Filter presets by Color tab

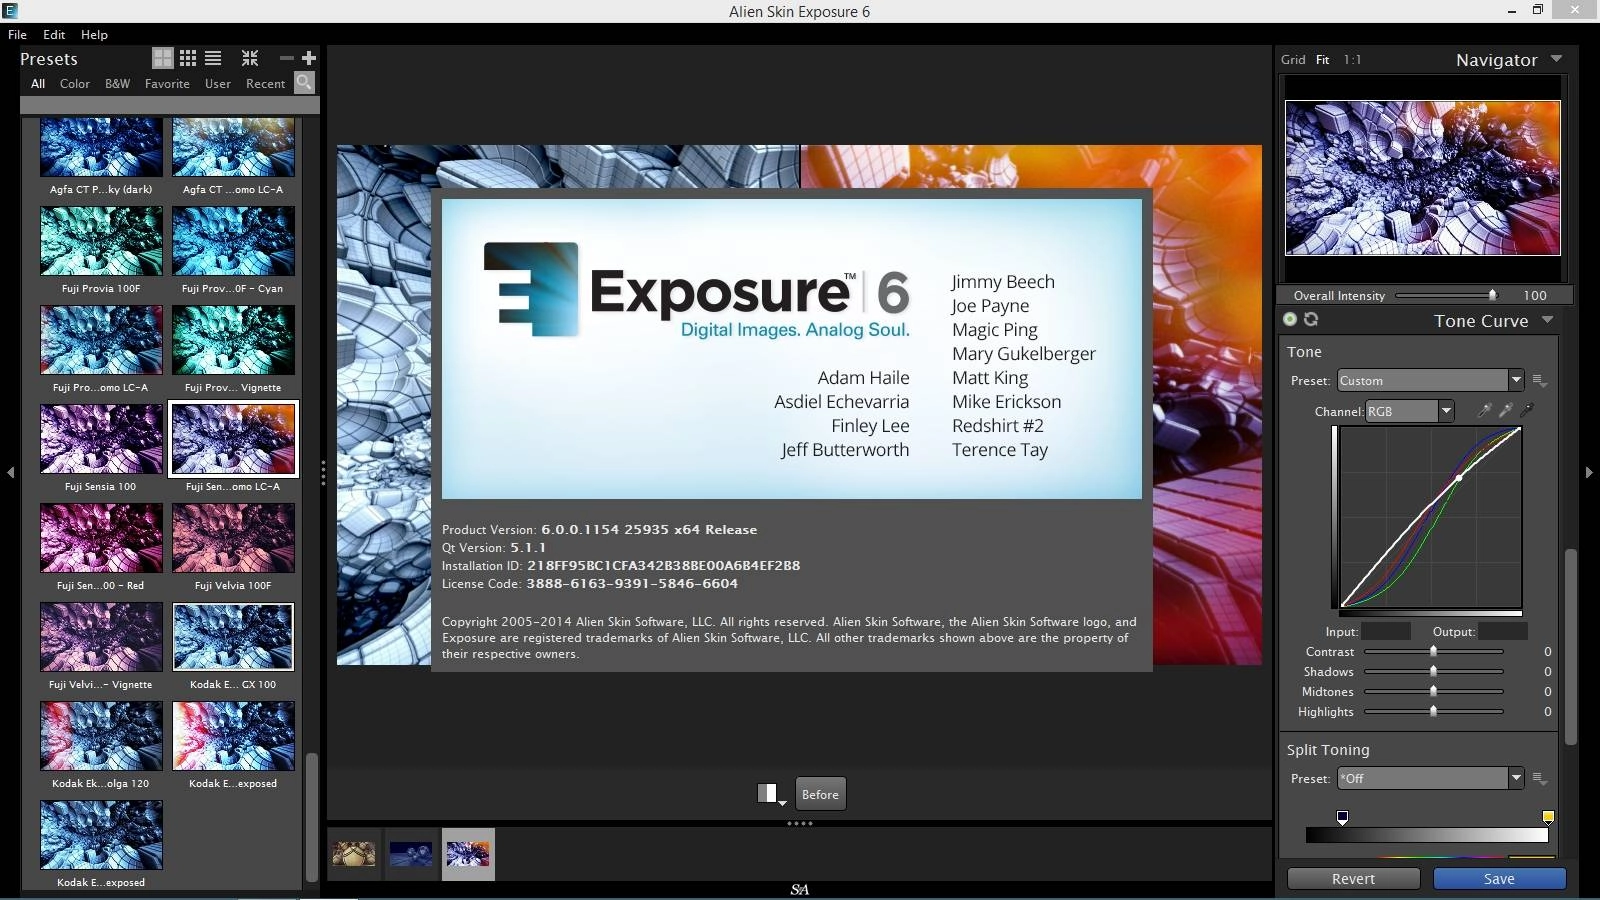[x=75, y=84]
